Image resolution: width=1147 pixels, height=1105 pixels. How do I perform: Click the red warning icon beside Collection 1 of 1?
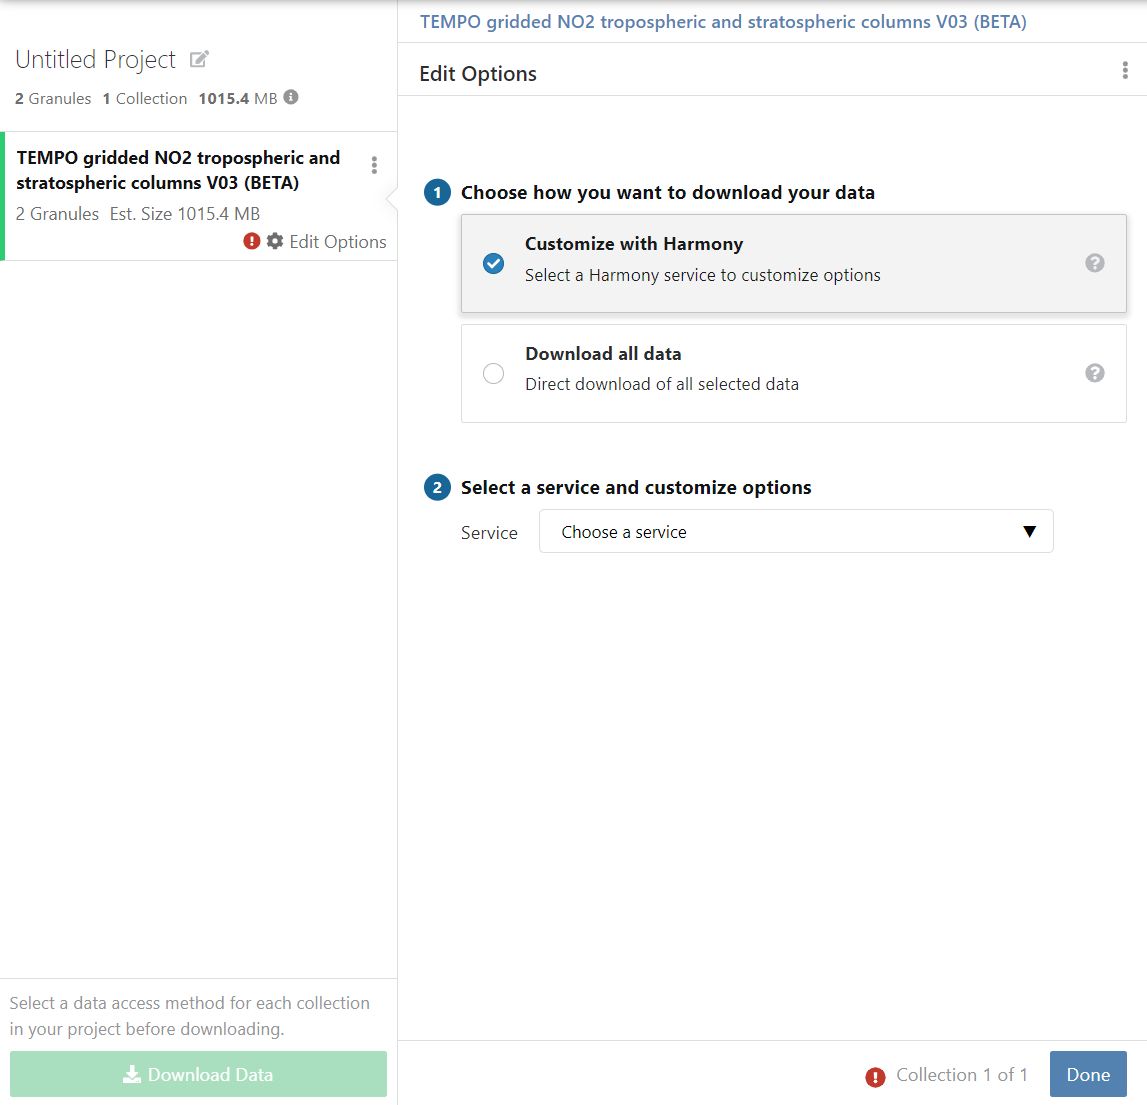875,1076
